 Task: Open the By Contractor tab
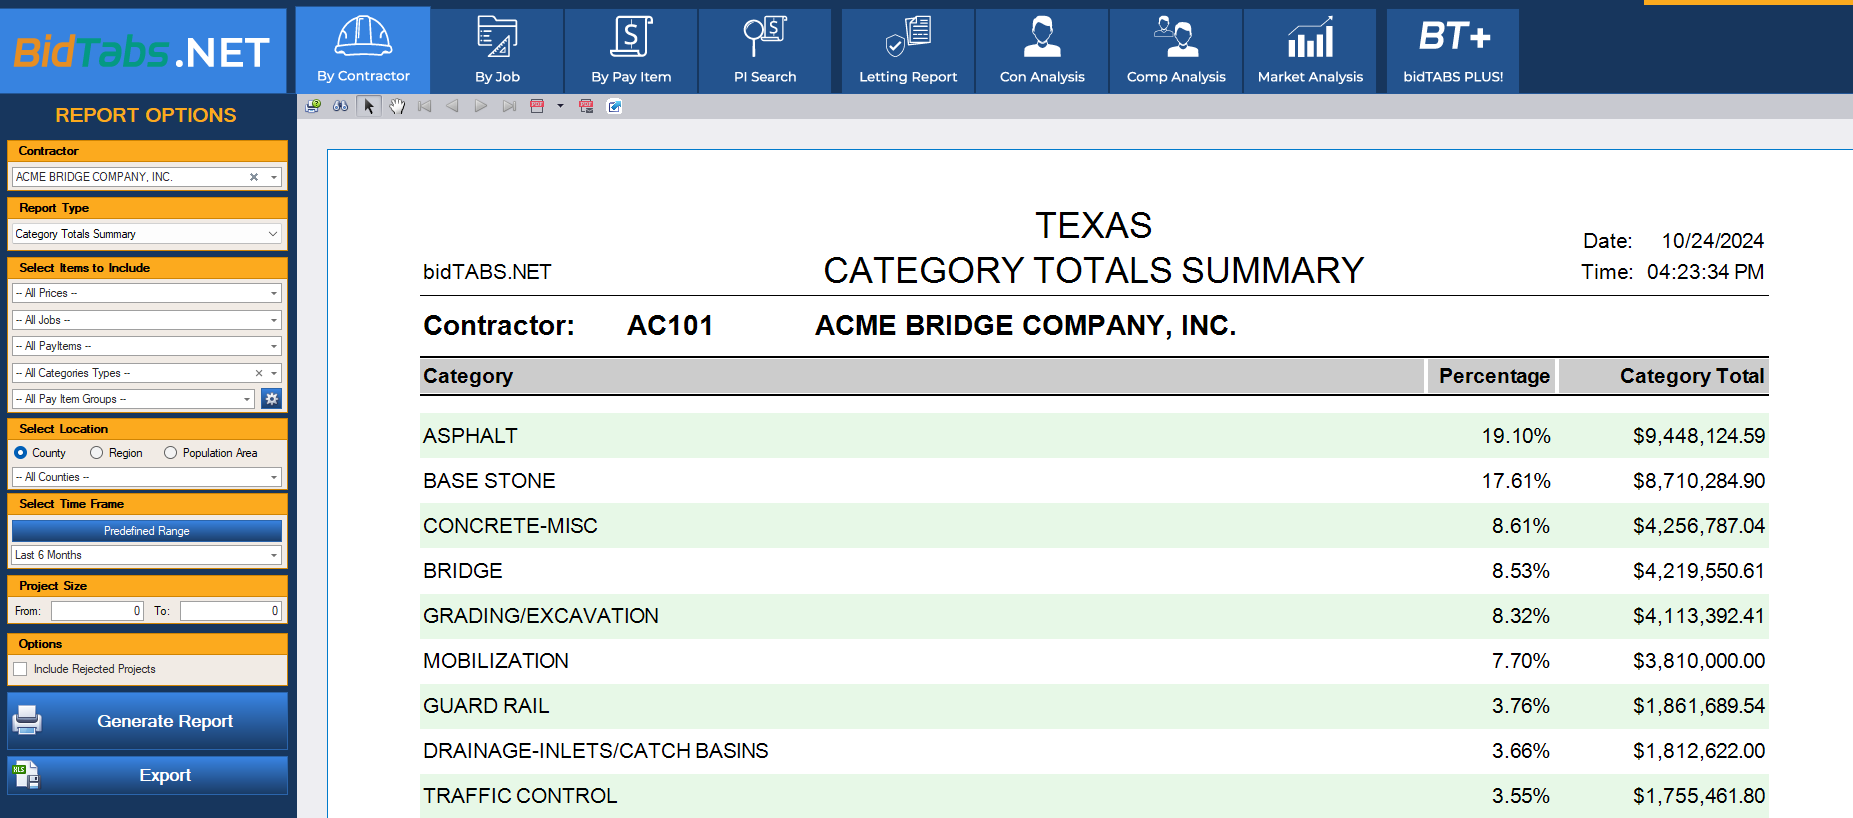[x=363, y=50]
